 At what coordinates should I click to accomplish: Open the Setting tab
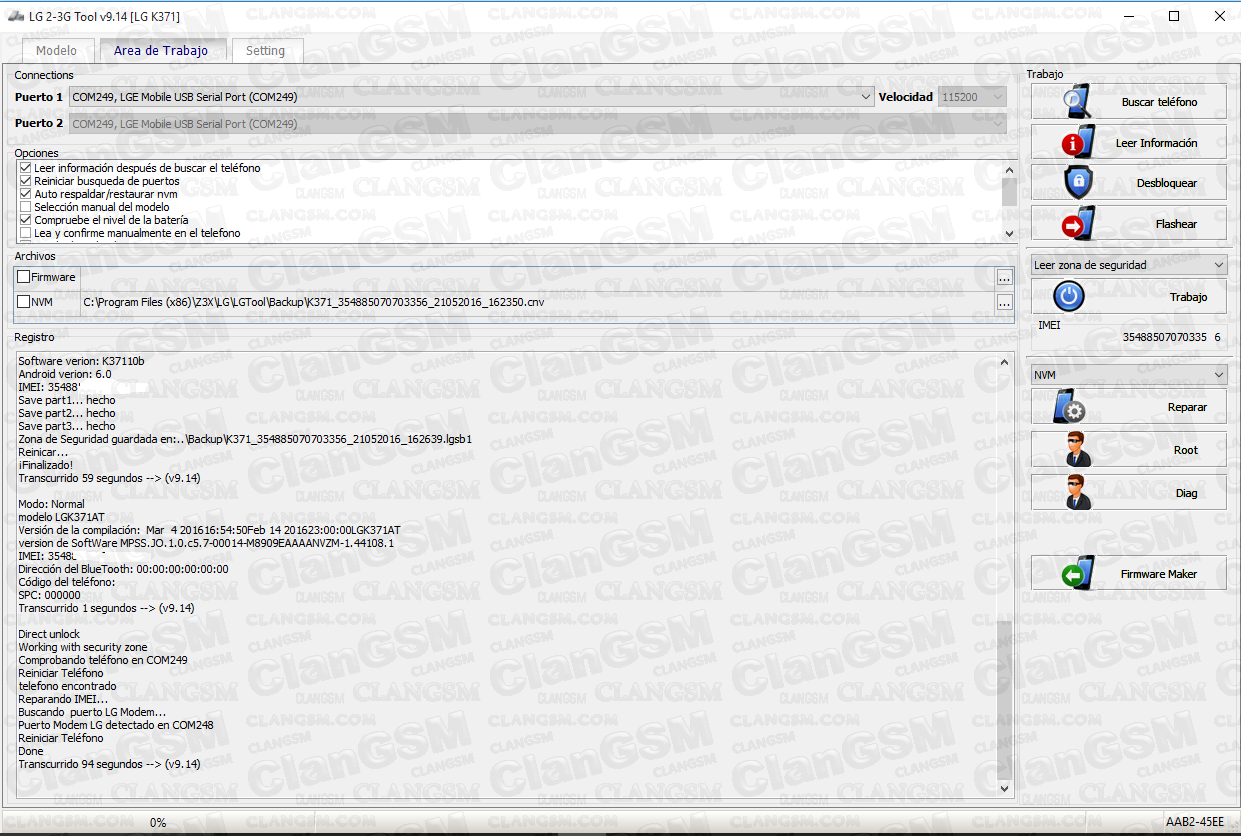point(265,51)
